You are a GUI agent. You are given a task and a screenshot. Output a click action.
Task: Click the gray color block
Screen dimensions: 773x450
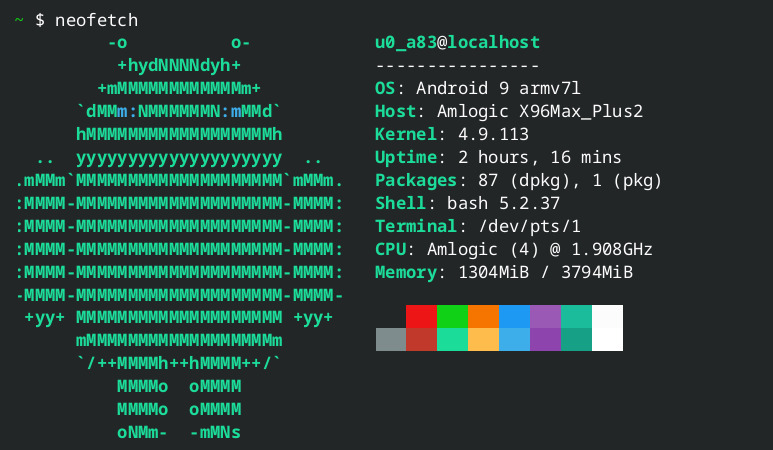tap(391, 340)
